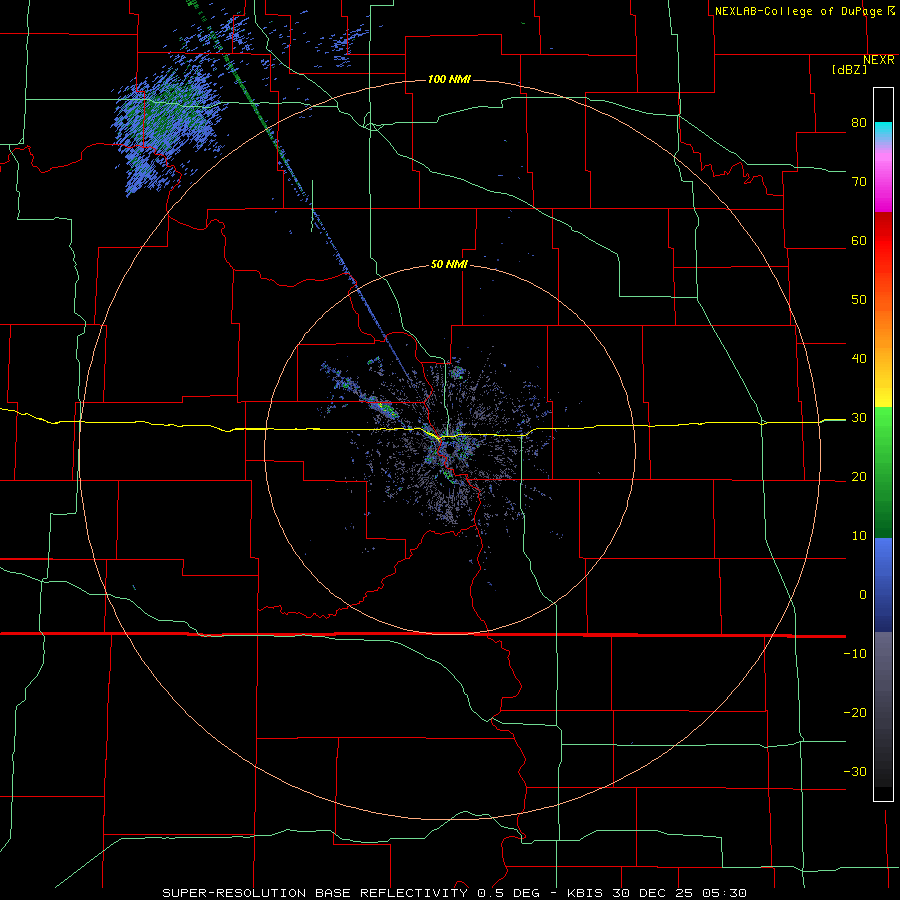Click the blue band of the reflectivity color bar
The height and width of the screenshot is (900, 900).
coord(883,585)
